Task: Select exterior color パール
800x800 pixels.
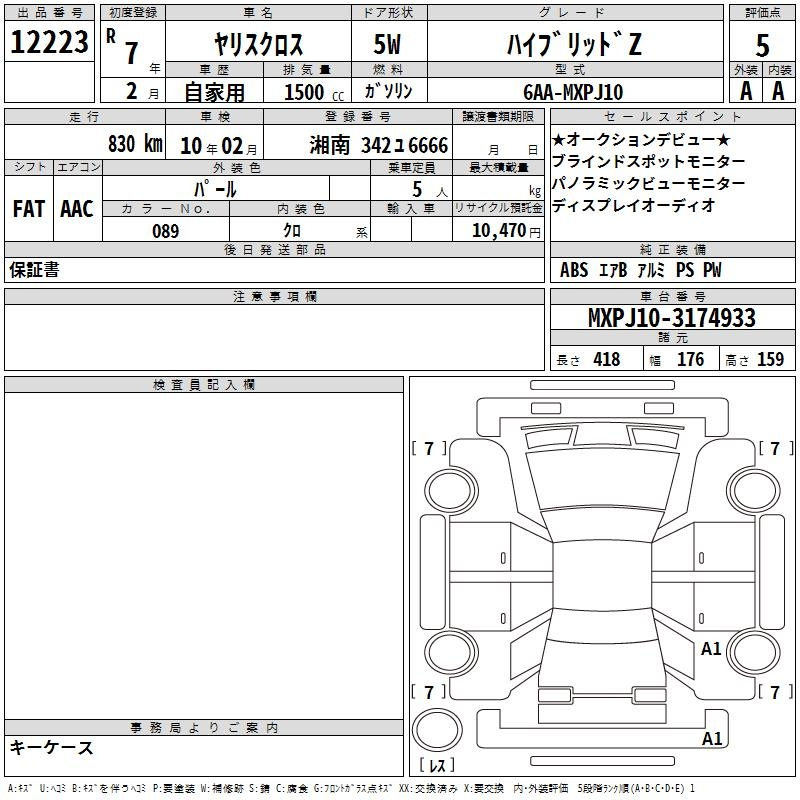Action: (x=215, y=189)
